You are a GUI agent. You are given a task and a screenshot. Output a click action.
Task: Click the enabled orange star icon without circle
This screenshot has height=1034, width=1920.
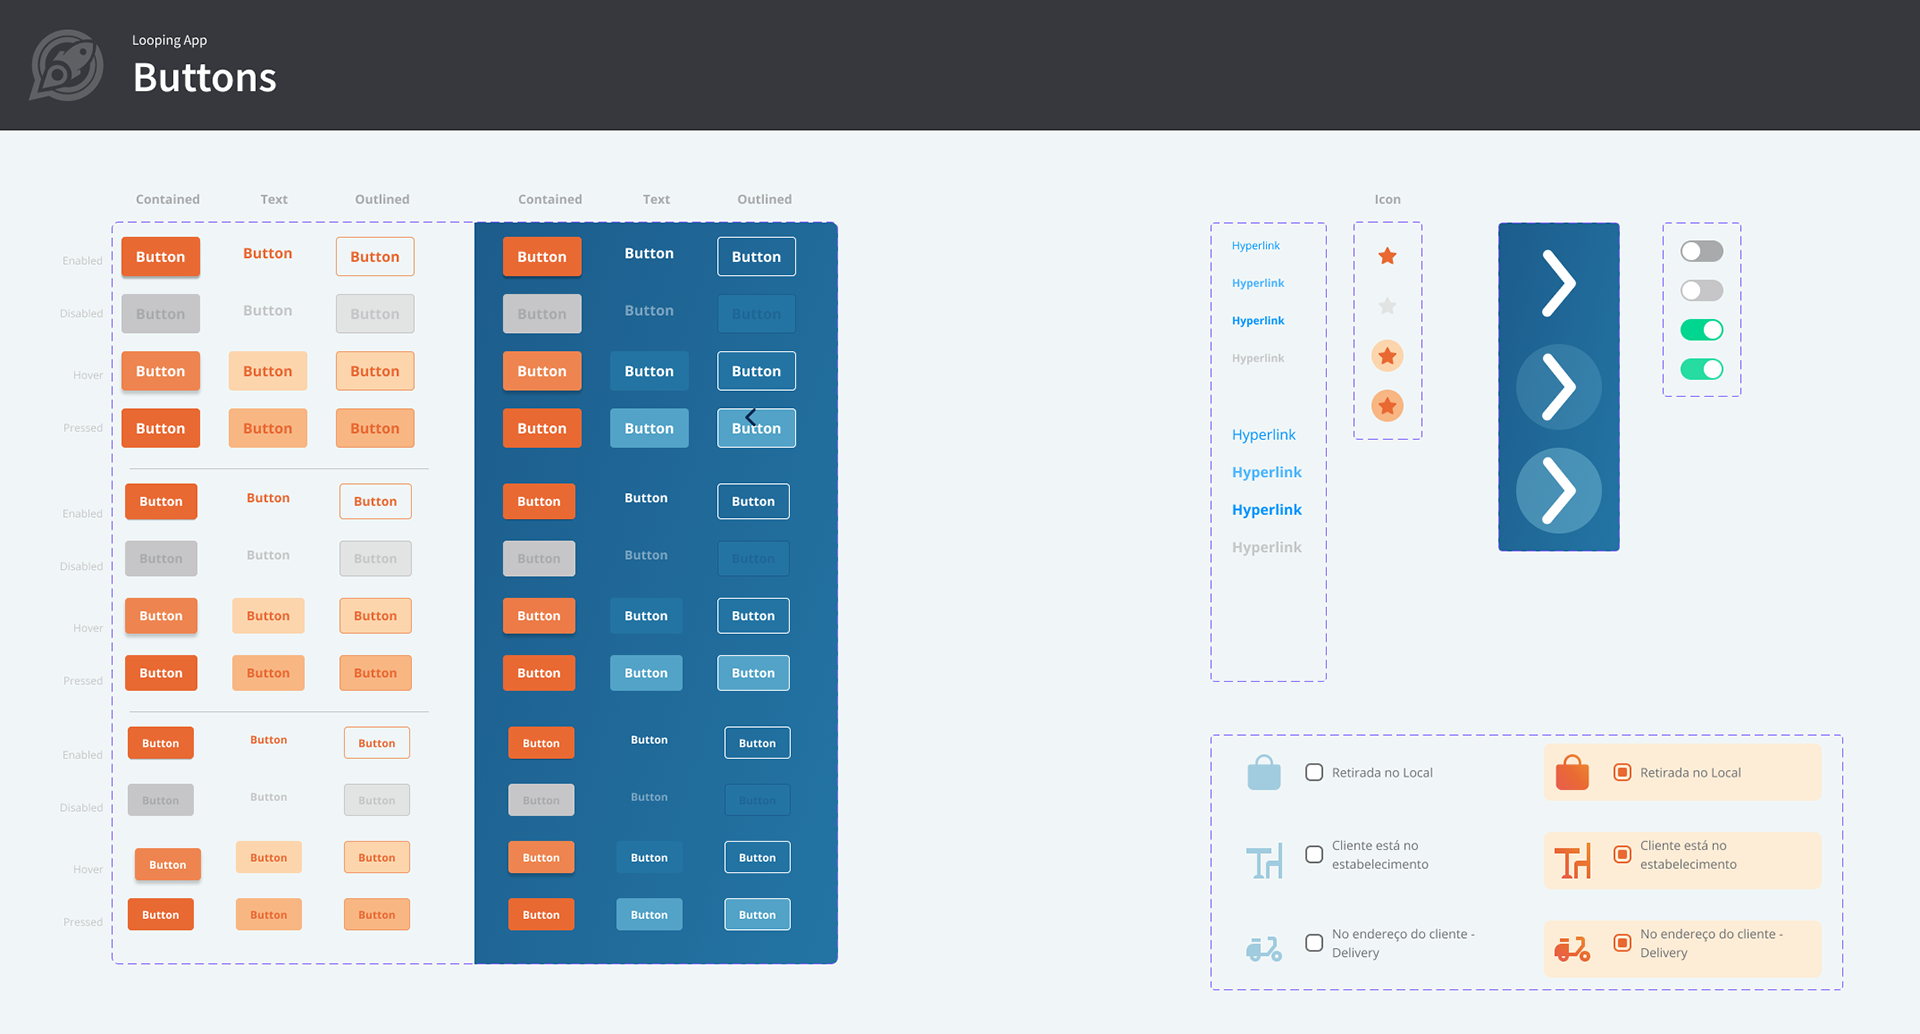(1387, 256)
